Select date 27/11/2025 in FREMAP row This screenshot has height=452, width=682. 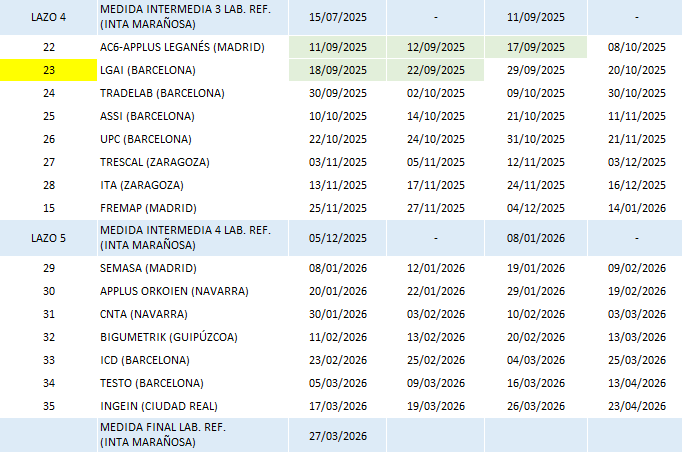435,208
